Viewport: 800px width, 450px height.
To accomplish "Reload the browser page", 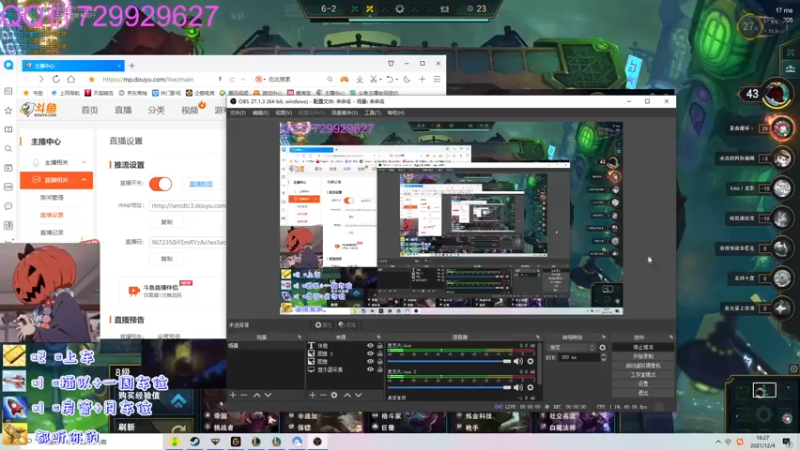I will pos(56,79).
